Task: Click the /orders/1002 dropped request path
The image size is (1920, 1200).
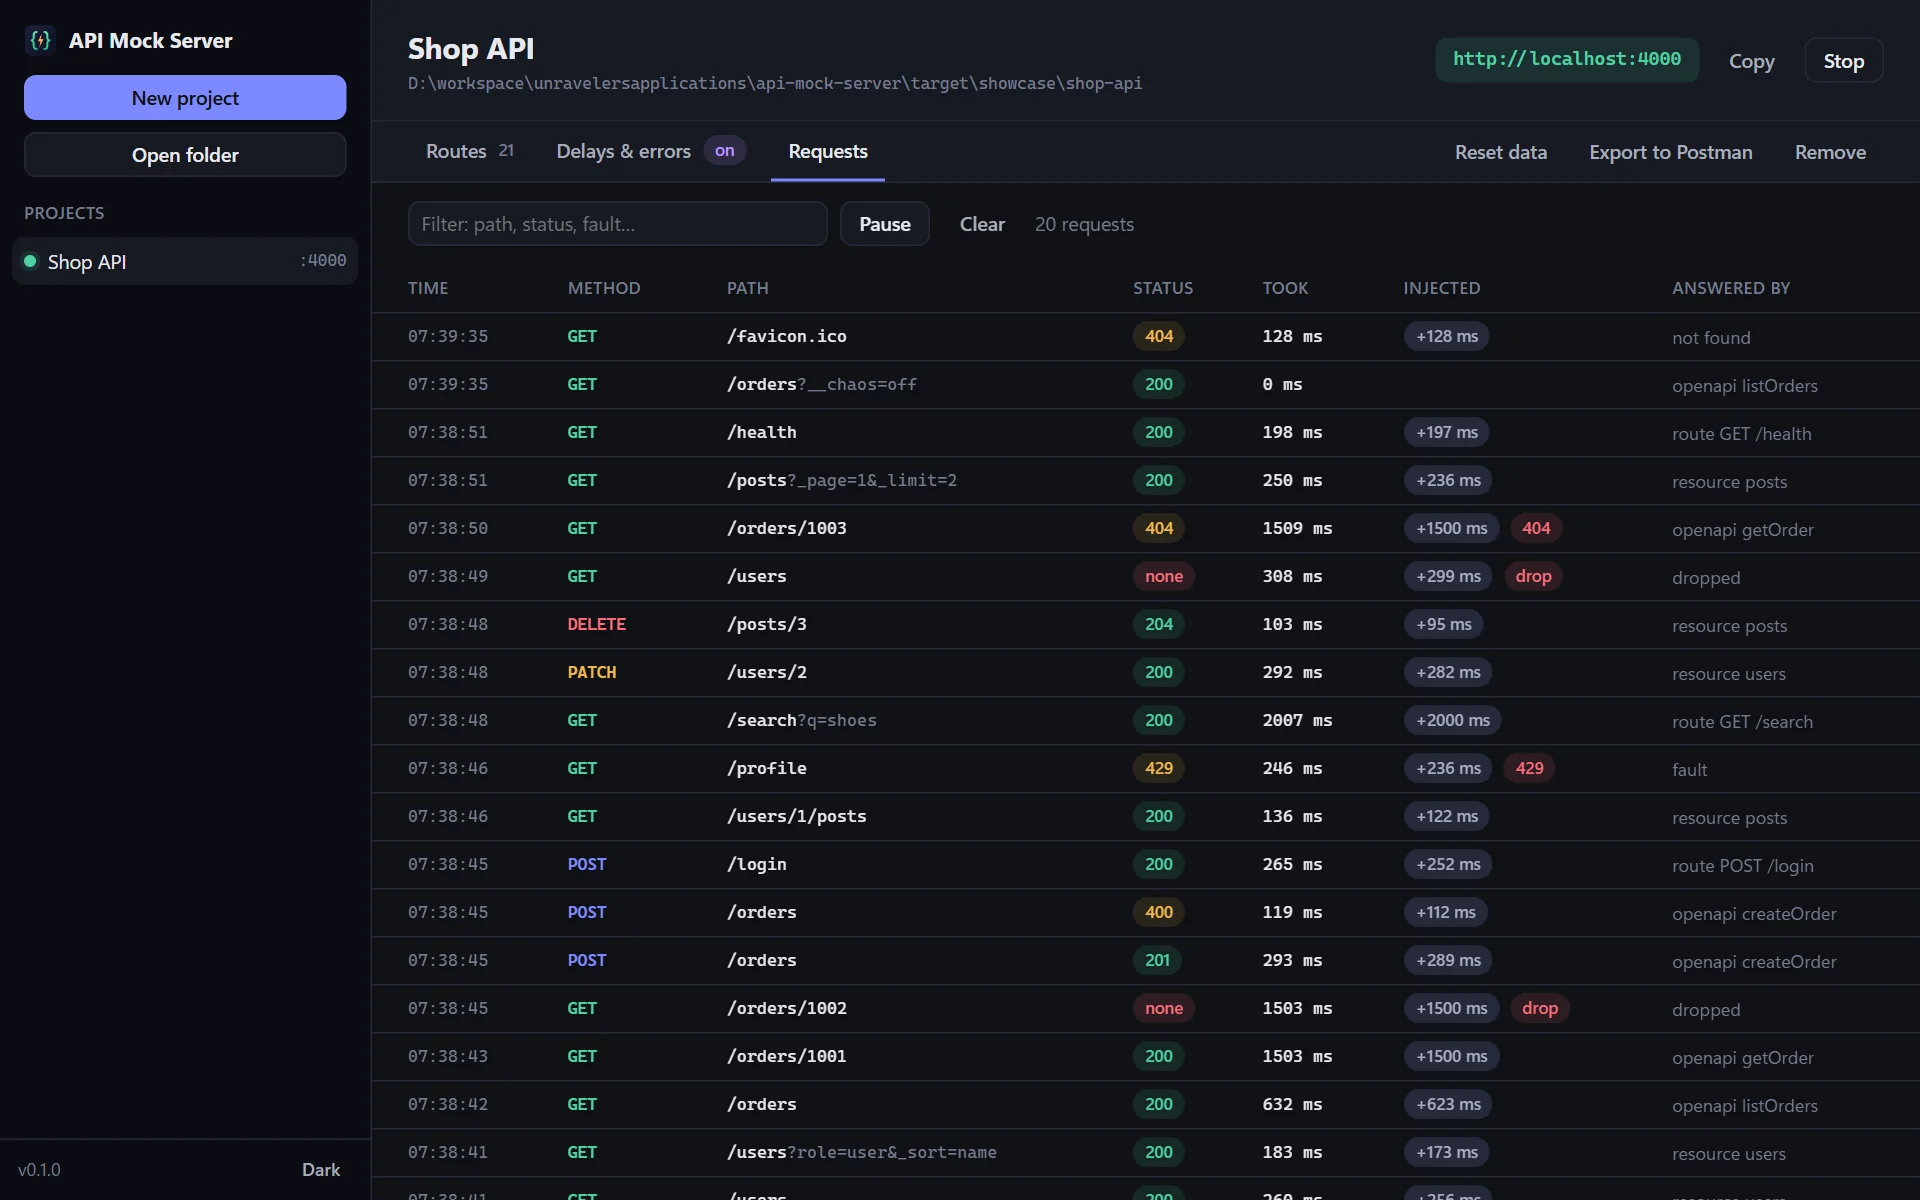Action: (x=787, y=1008)
